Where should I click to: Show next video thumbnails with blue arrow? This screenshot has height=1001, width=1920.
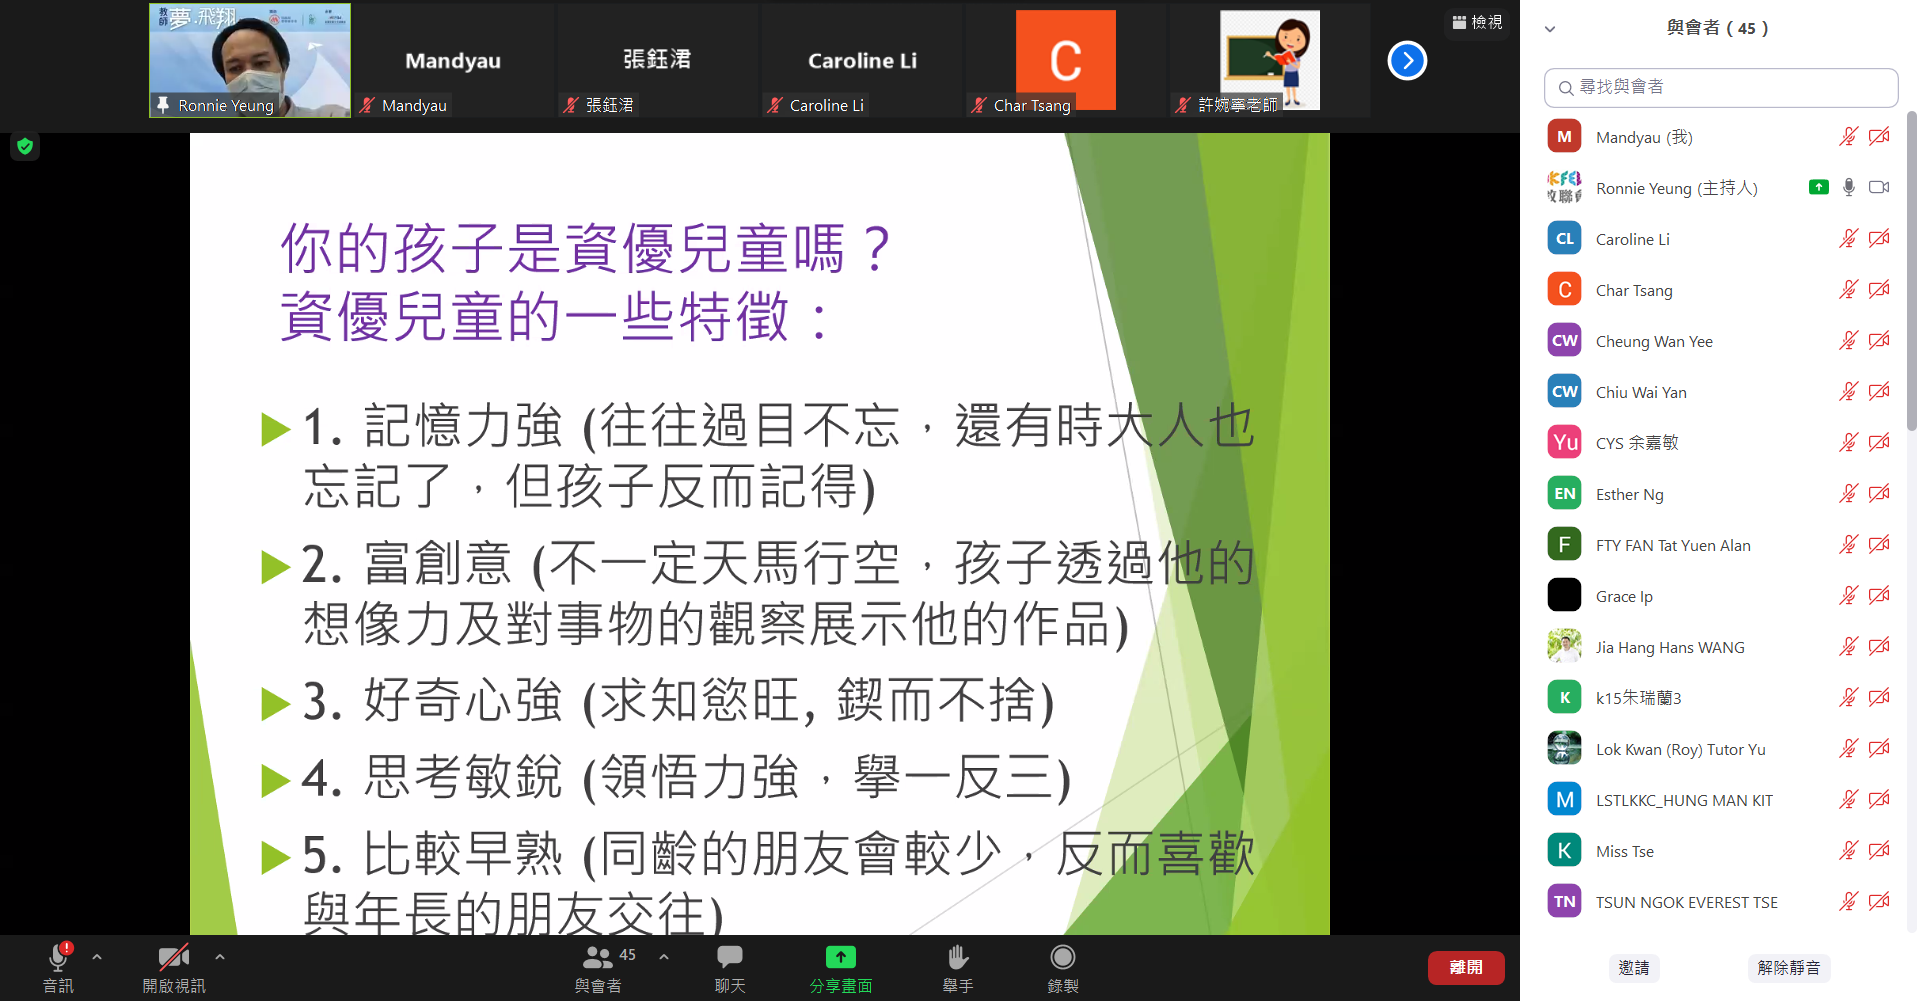1407,61
